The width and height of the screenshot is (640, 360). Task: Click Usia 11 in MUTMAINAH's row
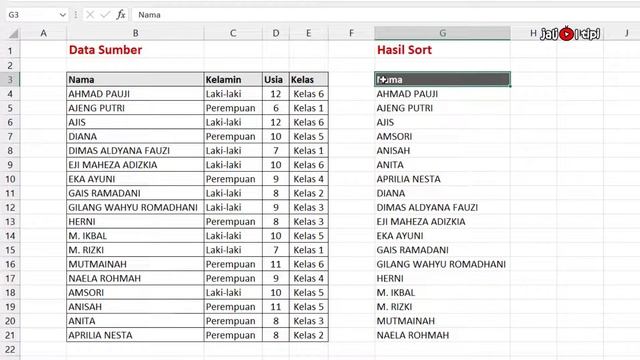(276, 264)
